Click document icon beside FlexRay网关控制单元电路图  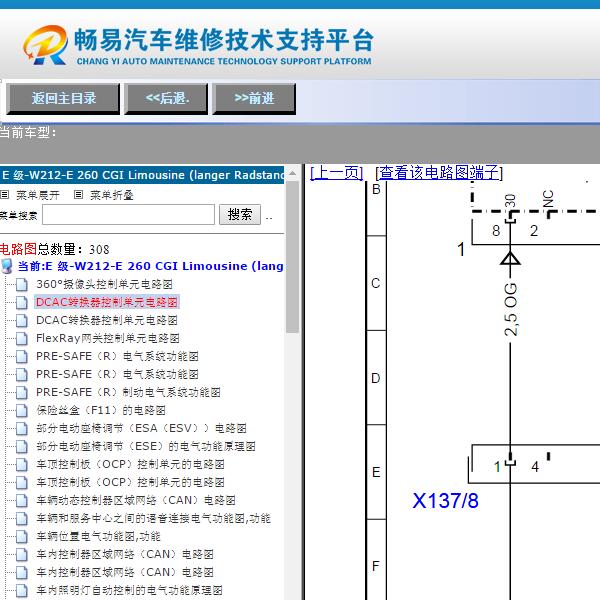pos(22,338)
